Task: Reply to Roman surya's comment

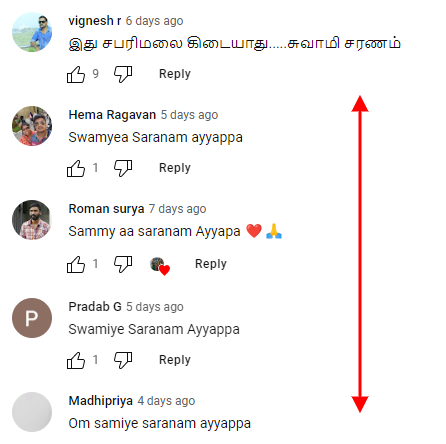Action: [211, 264]
